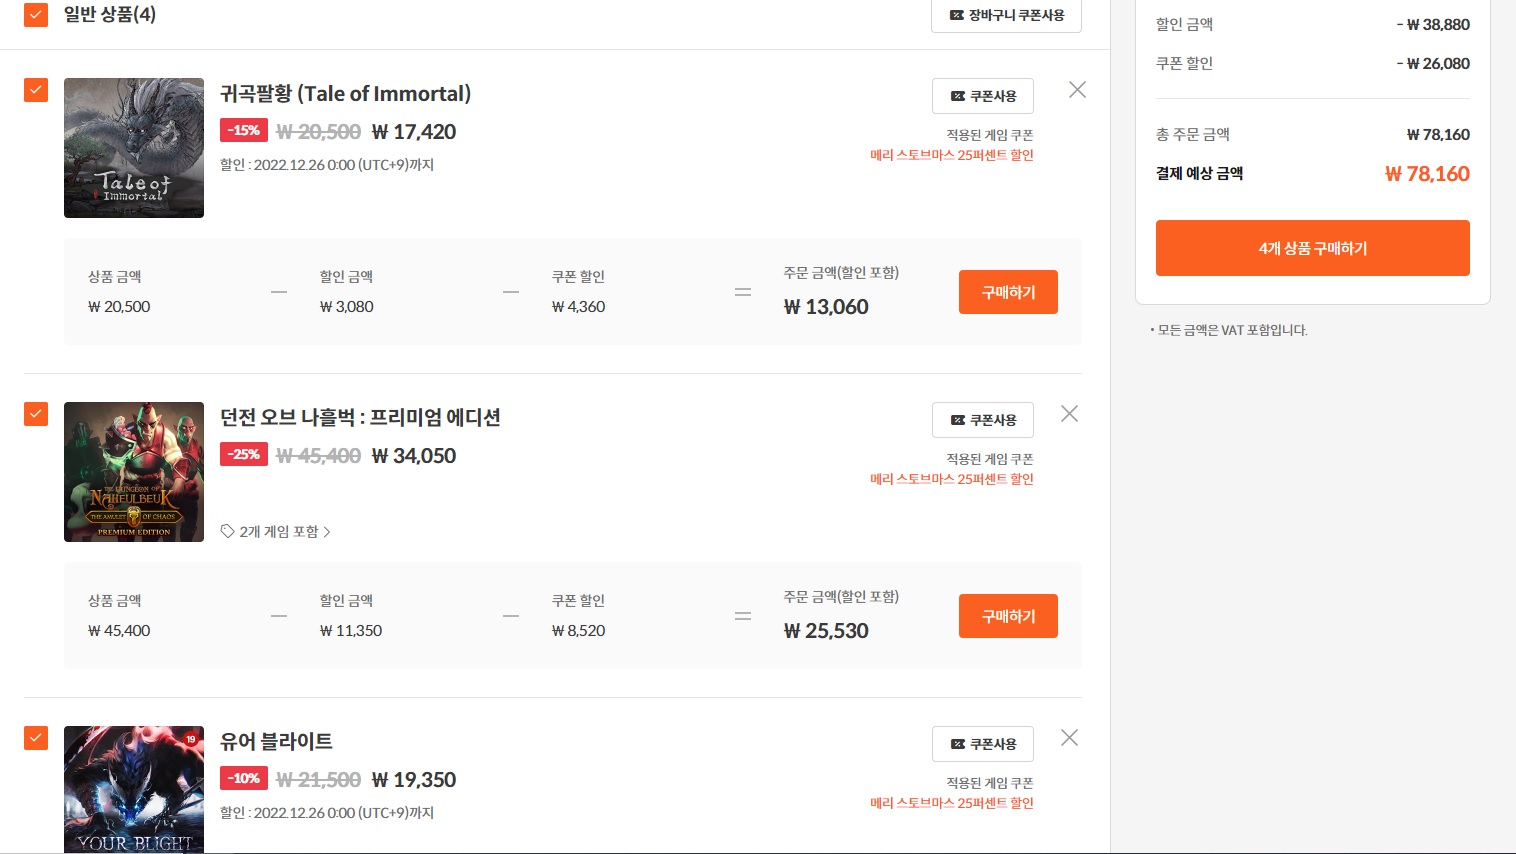Image resolution: width=1516 pixels, height=854 pixels.
Task: Click 쿠폰사용 button for Tale of Immortal
Action: point(983,96)
